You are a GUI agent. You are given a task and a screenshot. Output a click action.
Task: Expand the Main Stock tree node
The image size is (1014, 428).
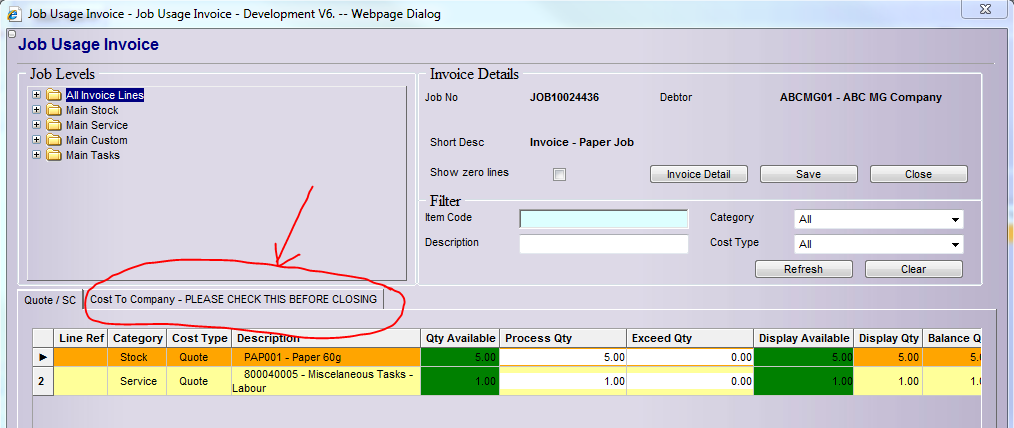click(x=37, y=110)
